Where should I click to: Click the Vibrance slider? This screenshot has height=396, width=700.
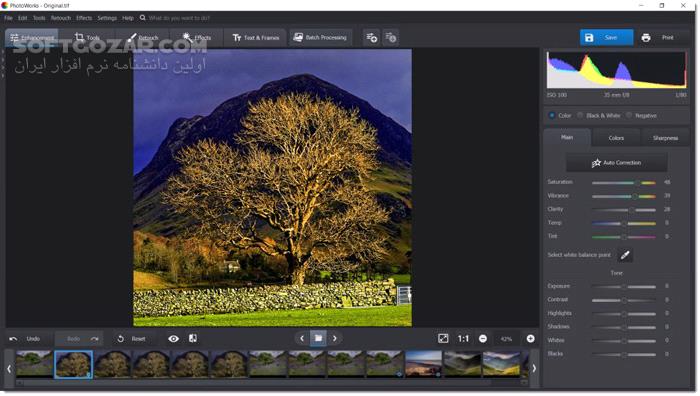624,196
